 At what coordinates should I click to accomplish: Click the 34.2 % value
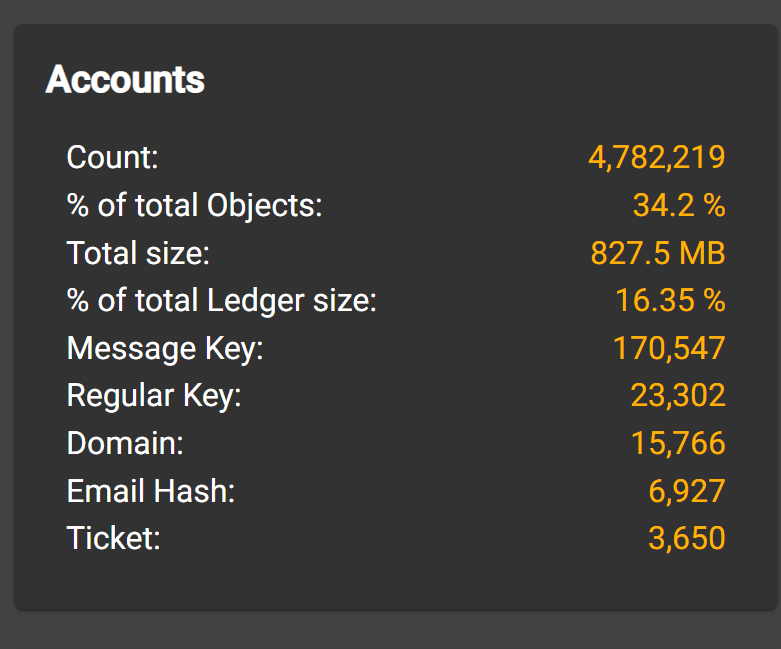tap(679, 205)
